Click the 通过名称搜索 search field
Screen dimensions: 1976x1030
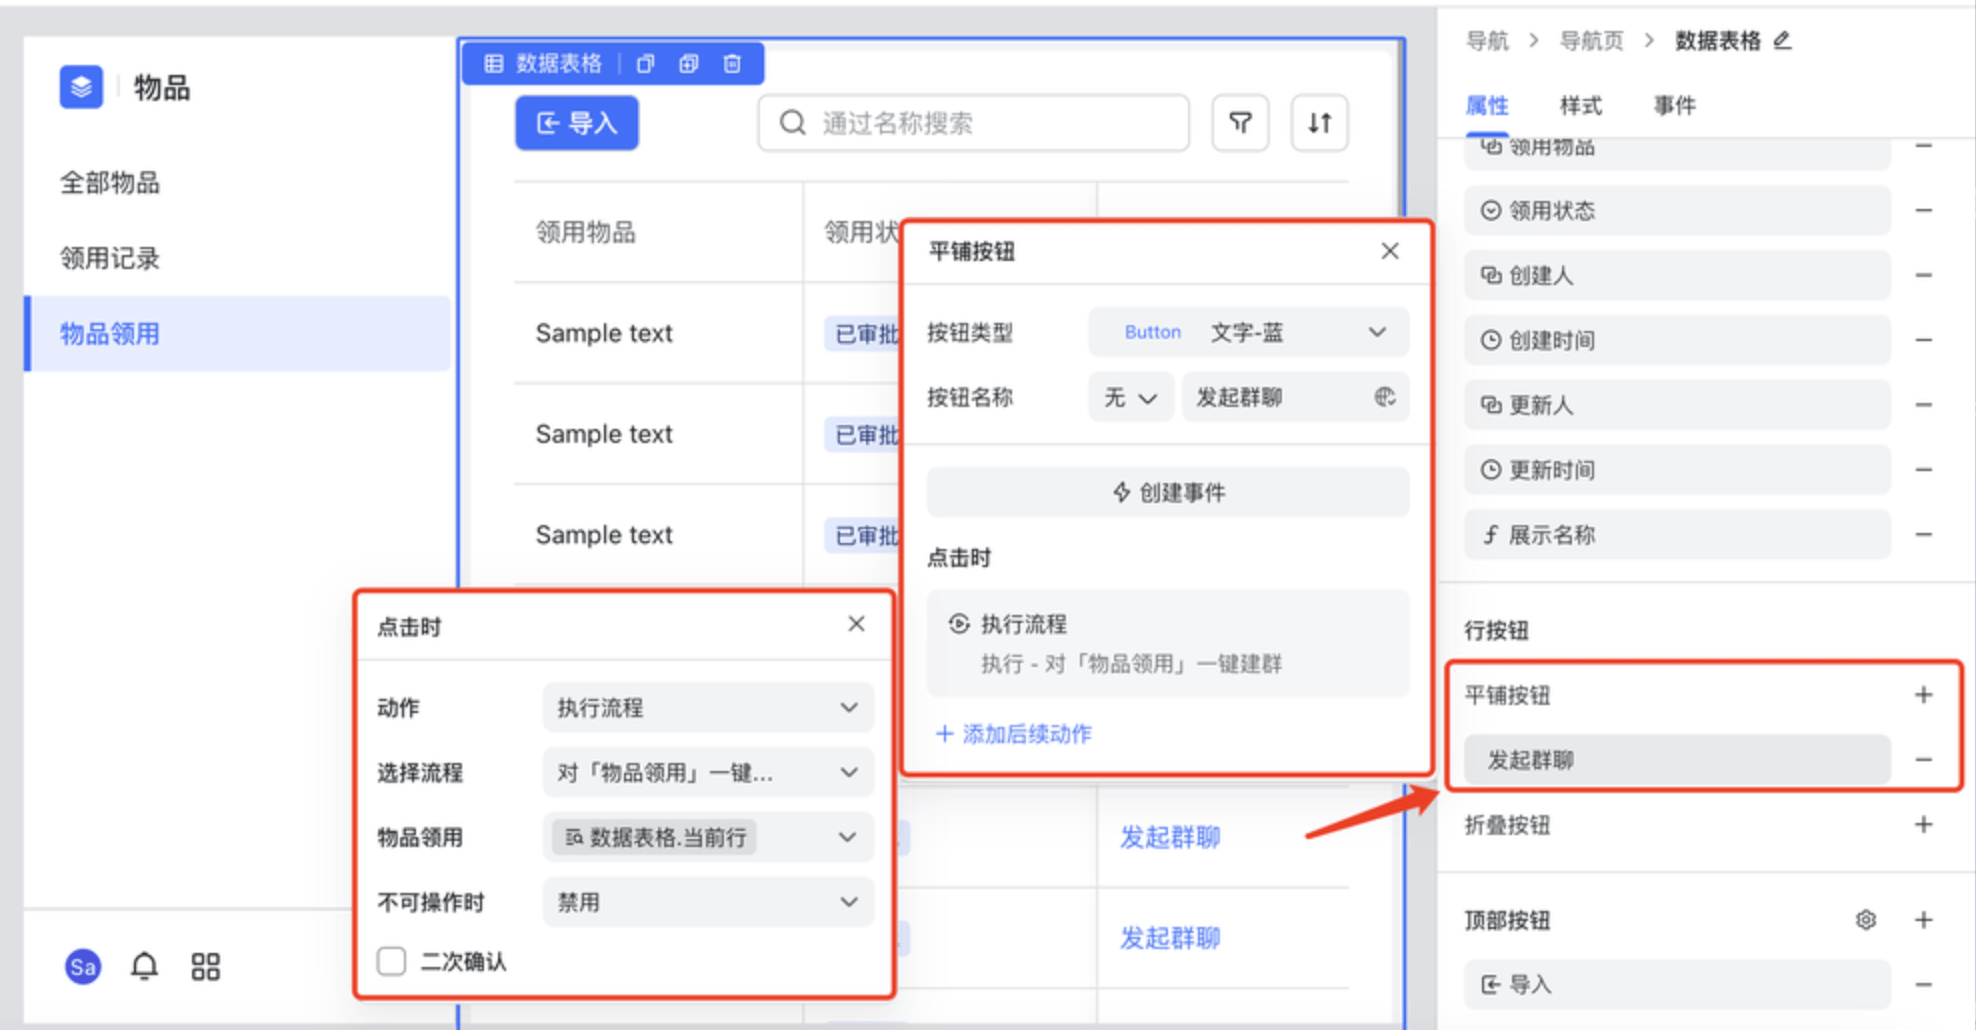click(973, 123)
